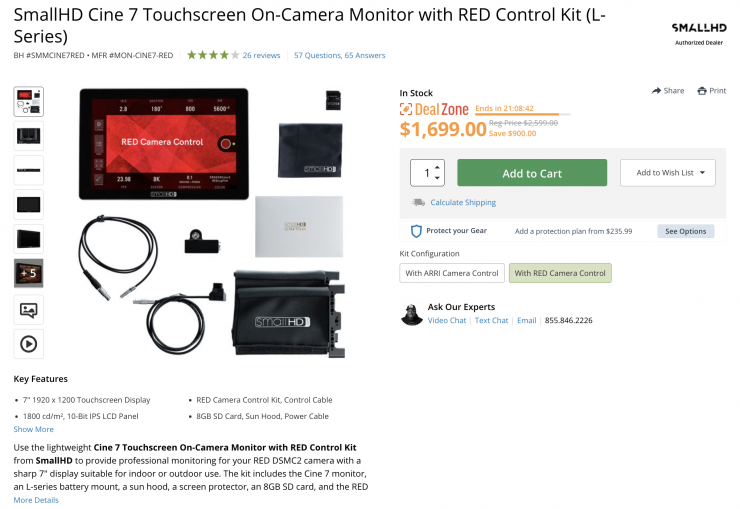Image resolution: width=740 pixels, height=509 pixels.
Task: Open the Add to Wish List dropdown
Action: tap(667, 173)
